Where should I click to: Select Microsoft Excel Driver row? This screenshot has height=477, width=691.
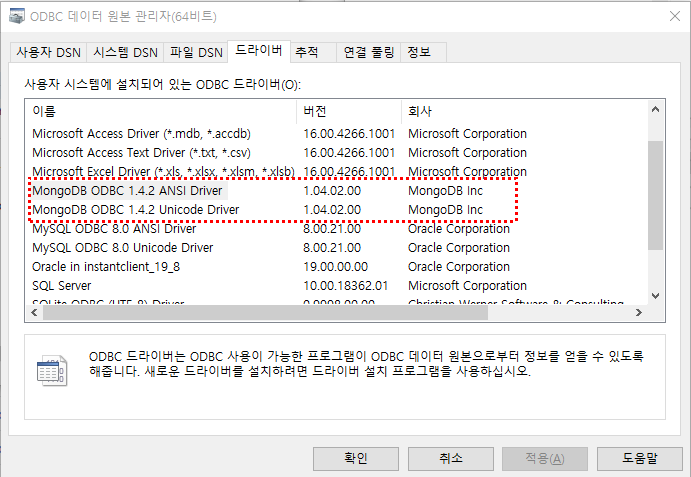163,171
